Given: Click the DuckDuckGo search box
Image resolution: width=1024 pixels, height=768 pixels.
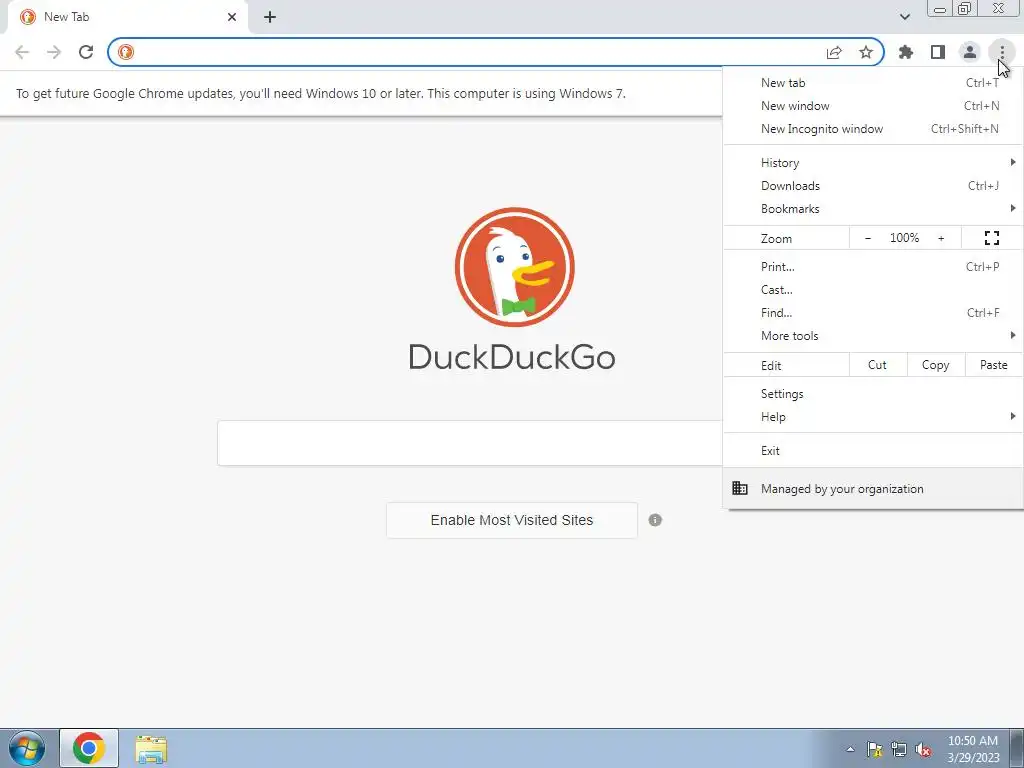Looking at the screenshot, I should pyautogui.click(x=470, y=443).
